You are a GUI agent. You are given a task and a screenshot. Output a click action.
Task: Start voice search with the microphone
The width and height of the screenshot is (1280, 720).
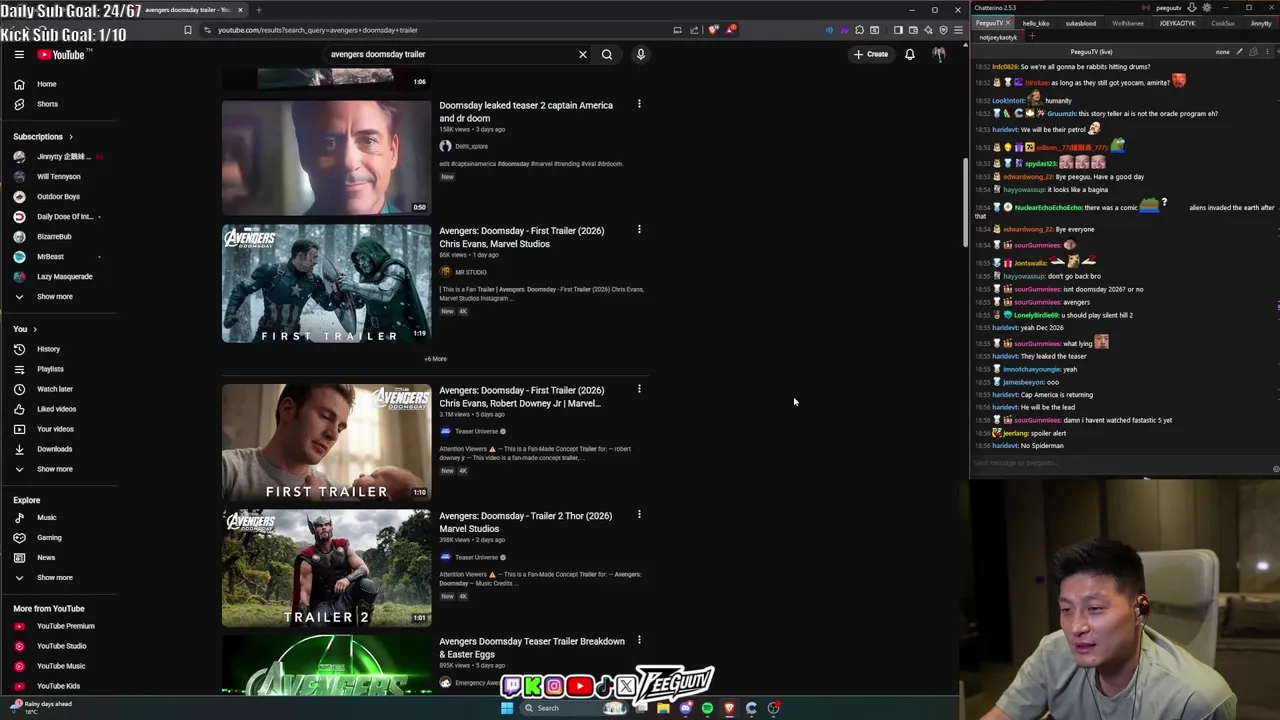(641, 55)
